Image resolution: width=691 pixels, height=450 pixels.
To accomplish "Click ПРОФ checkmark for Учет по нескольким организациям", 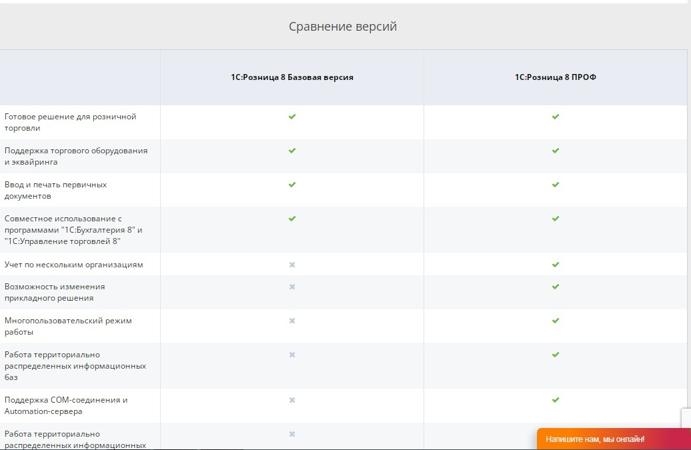I will tap(556, 265).
